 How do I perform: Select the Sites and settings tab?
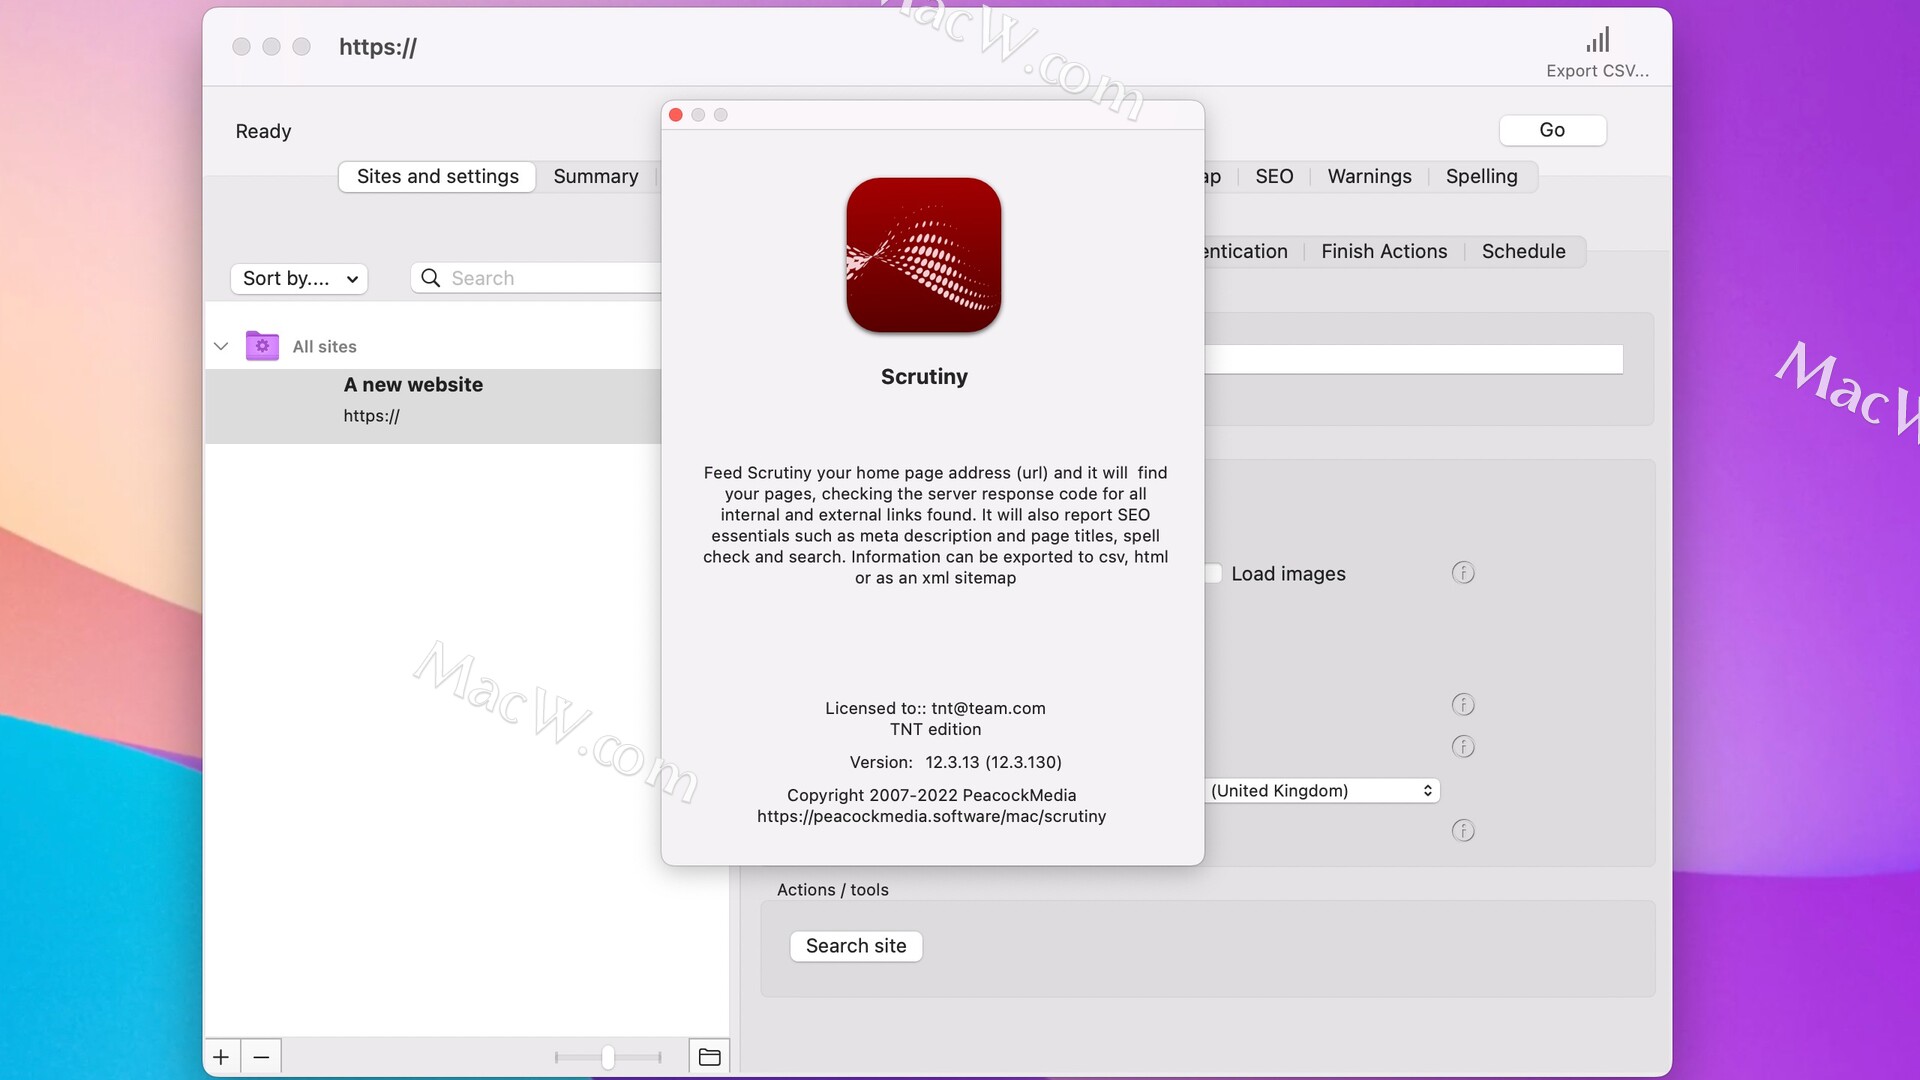[438, 175]
